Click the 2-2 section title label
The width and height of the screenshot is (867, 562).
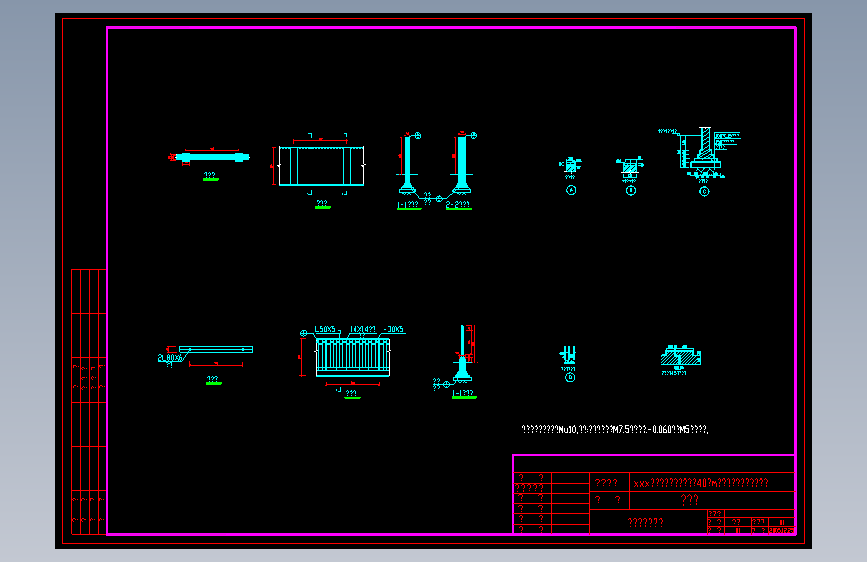(458, 205)
